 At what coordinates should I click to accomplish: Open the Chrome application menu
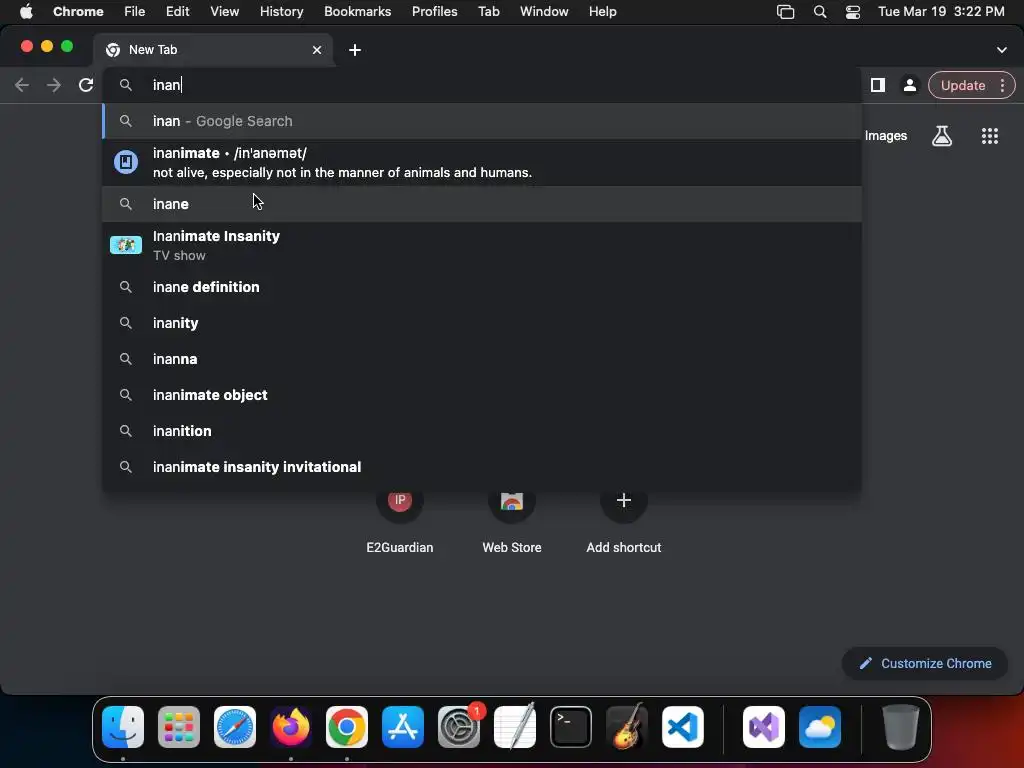click(x=78, y=11)
